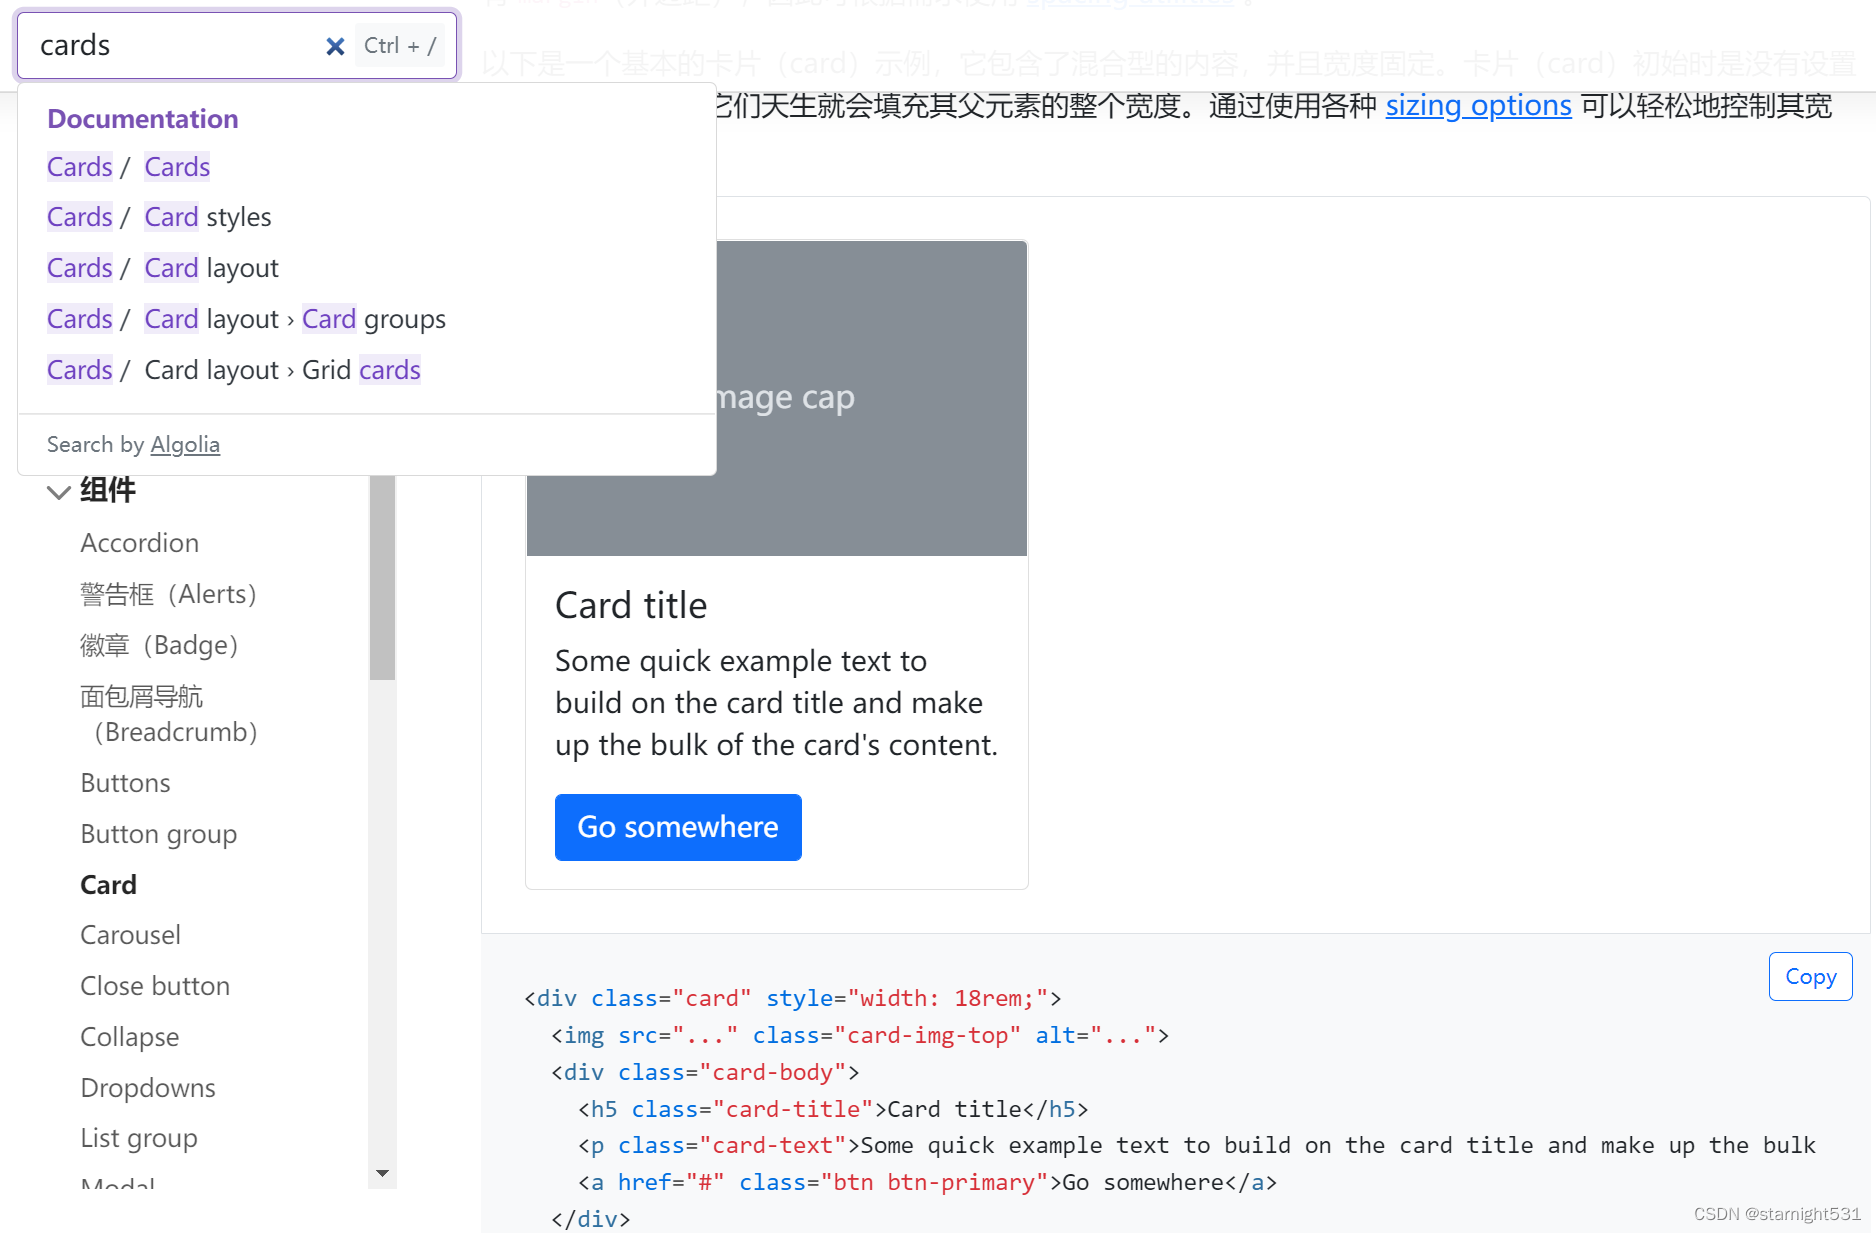Select the active Card sidebar item

(x=109, y=885)
